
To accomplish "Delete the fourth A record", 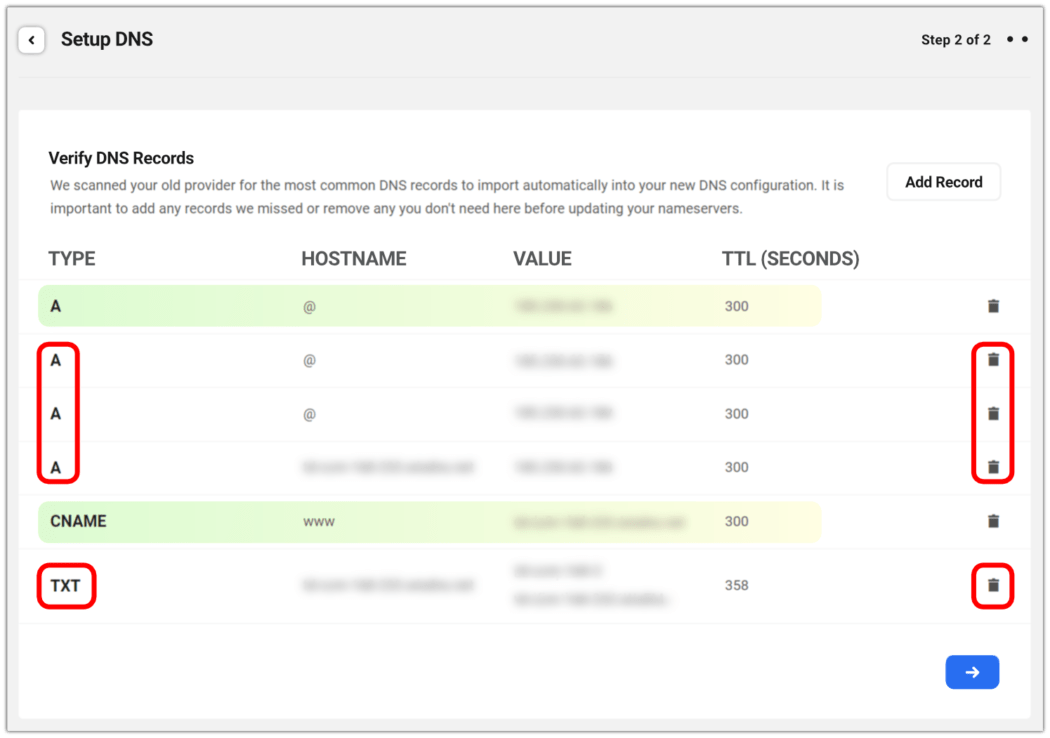I will [993, 467].
